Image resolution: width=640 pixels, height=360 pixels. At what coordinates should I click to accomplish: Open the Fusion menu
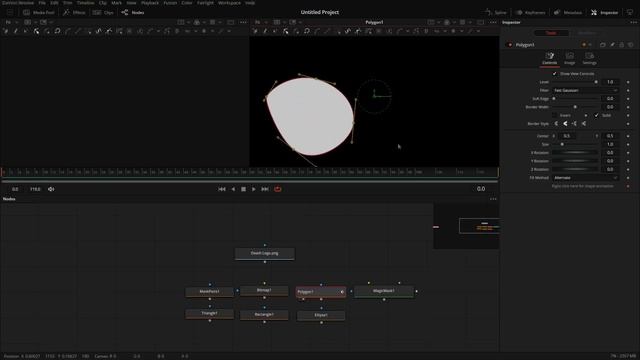(170, 3)
